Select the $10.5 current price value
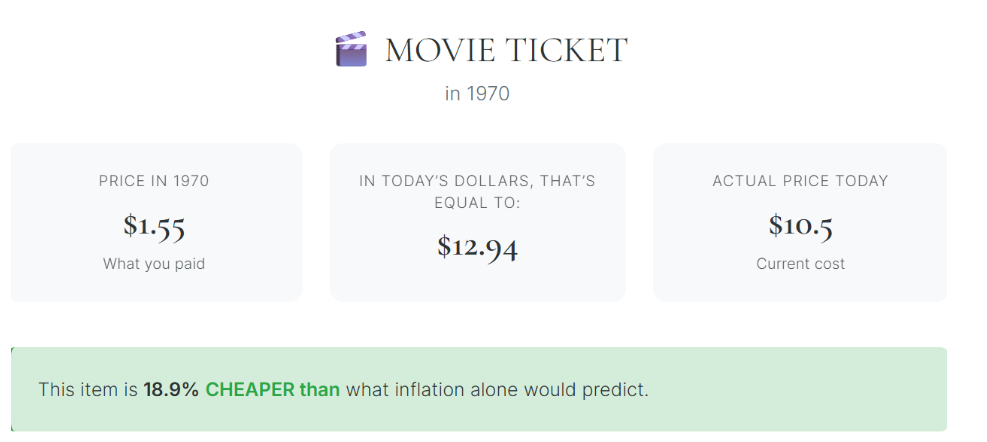Screen dimensions: 987x442 (x=800, y=225)
